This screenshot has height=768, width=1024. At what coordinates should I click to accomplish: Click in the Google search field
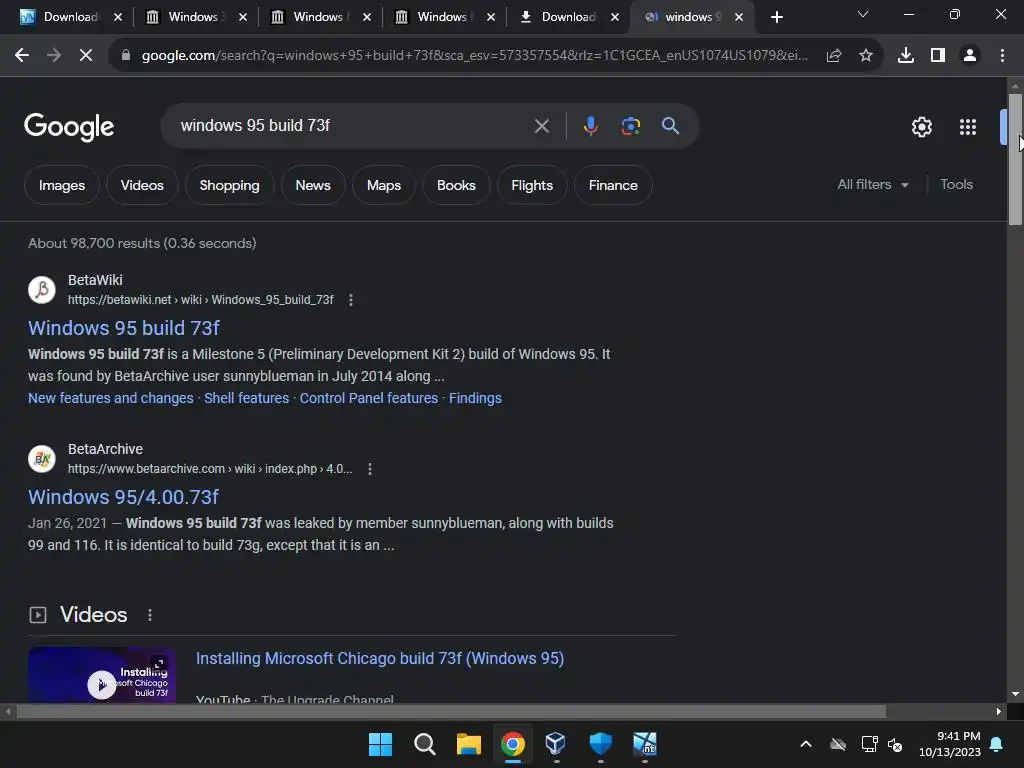tap(353, 125)
